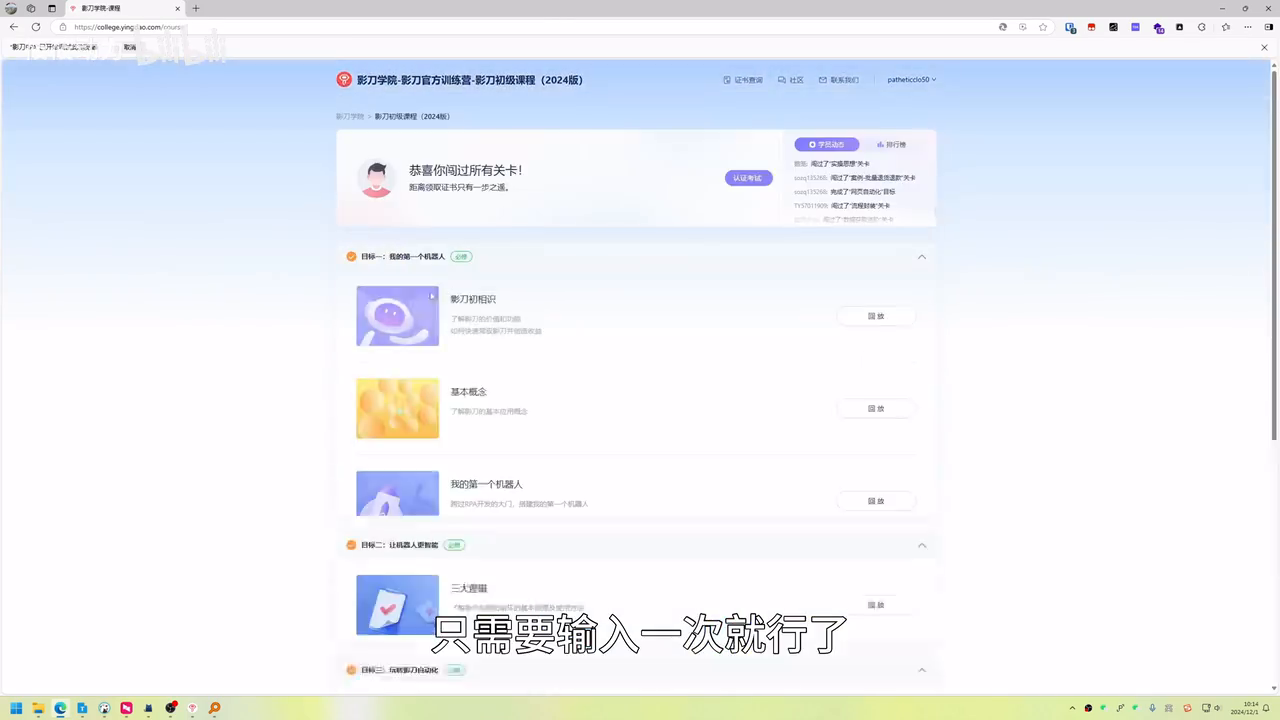Viewport: 1280px width, 720px height.
Task: Click the 影刀初相识 course thumbnail
Action: [397, 316]
